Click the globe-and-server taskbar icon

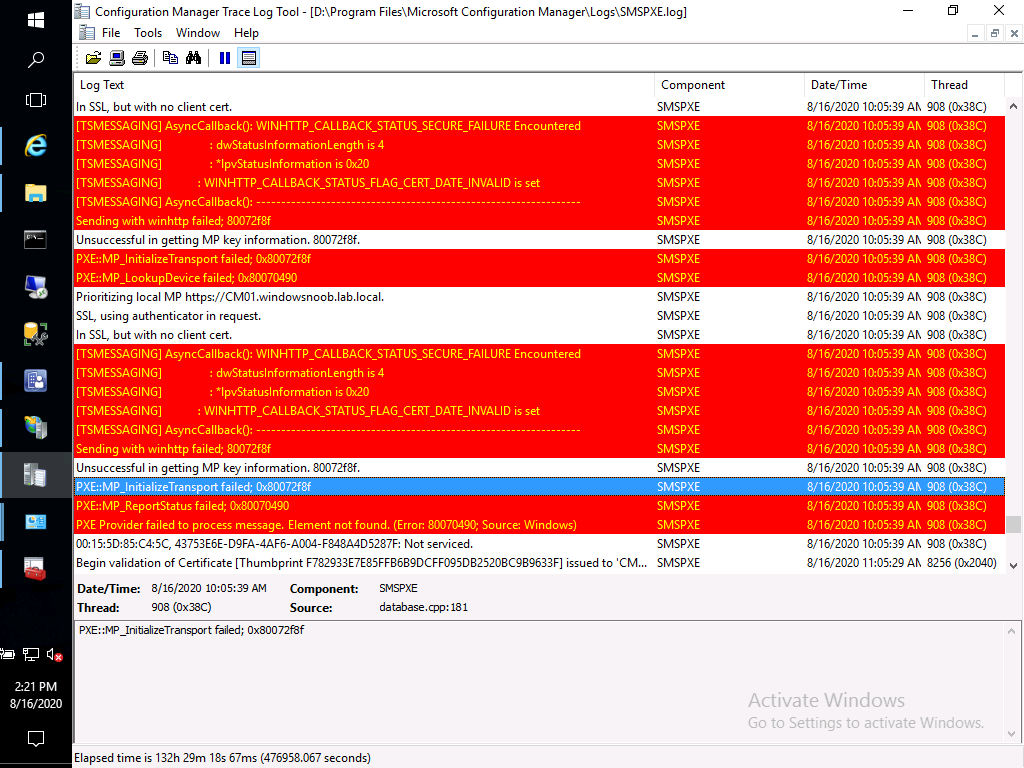coord(36,428)
